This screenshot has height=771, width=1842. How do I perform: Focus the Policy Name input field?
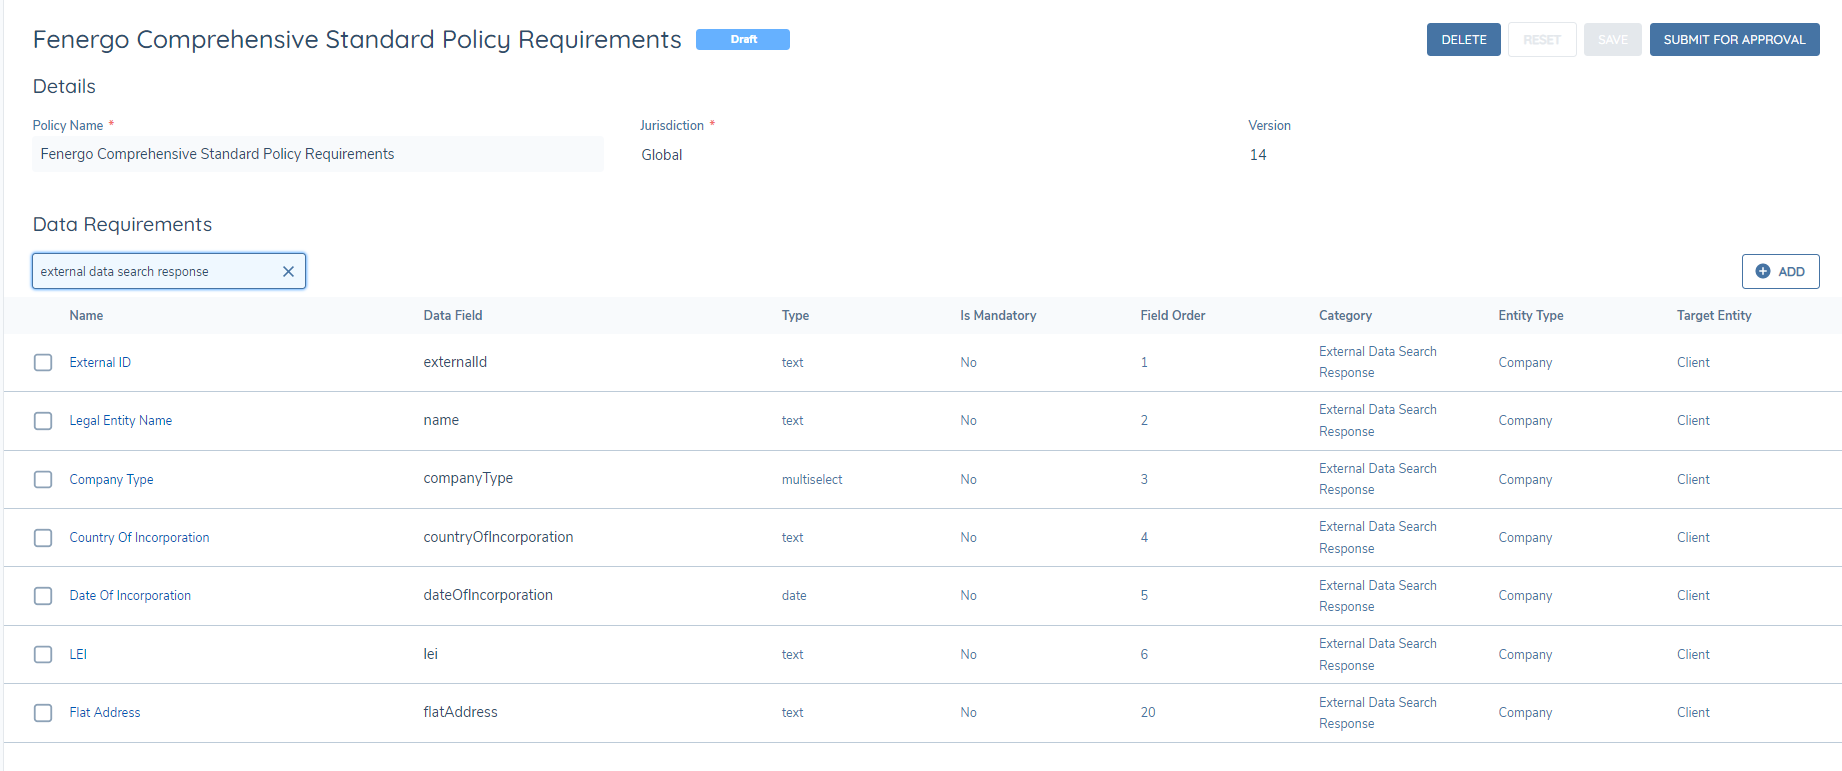318,154
